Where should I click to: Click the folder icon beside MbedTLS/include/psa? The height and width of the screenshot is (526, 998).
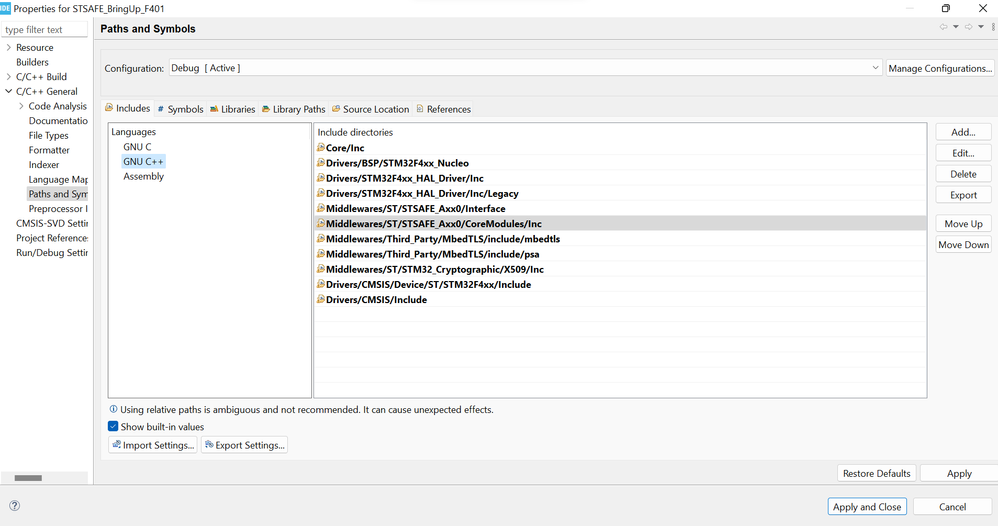pos(321,253)
